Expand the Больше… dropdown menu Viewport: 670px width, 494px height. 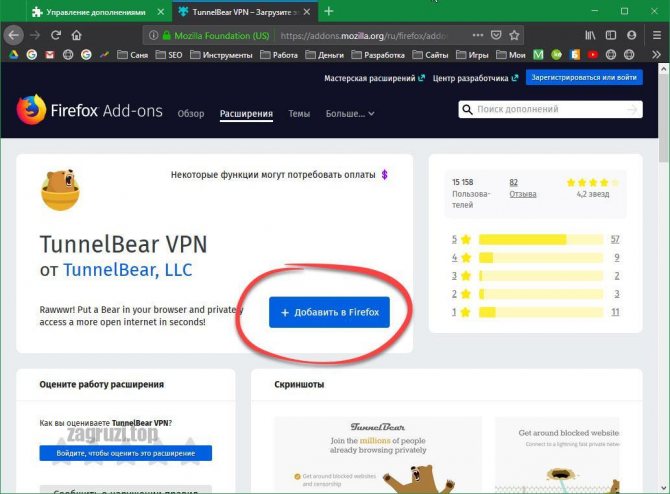coord(350,114)
